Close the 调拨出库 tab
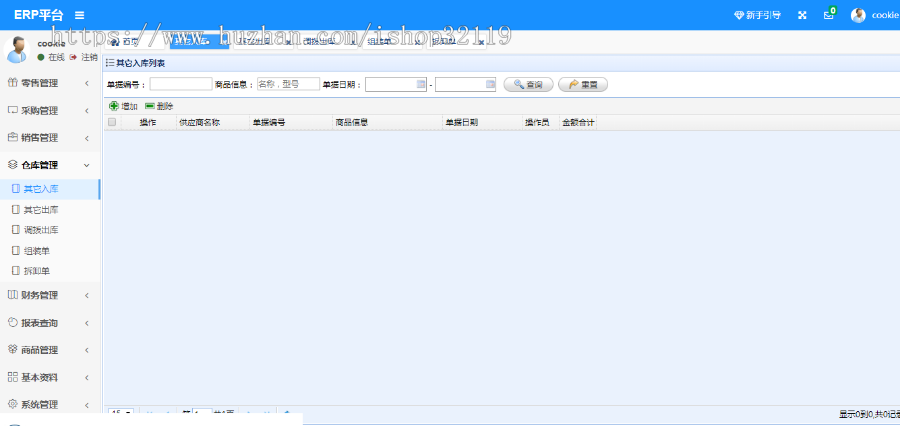 [352, 42]
